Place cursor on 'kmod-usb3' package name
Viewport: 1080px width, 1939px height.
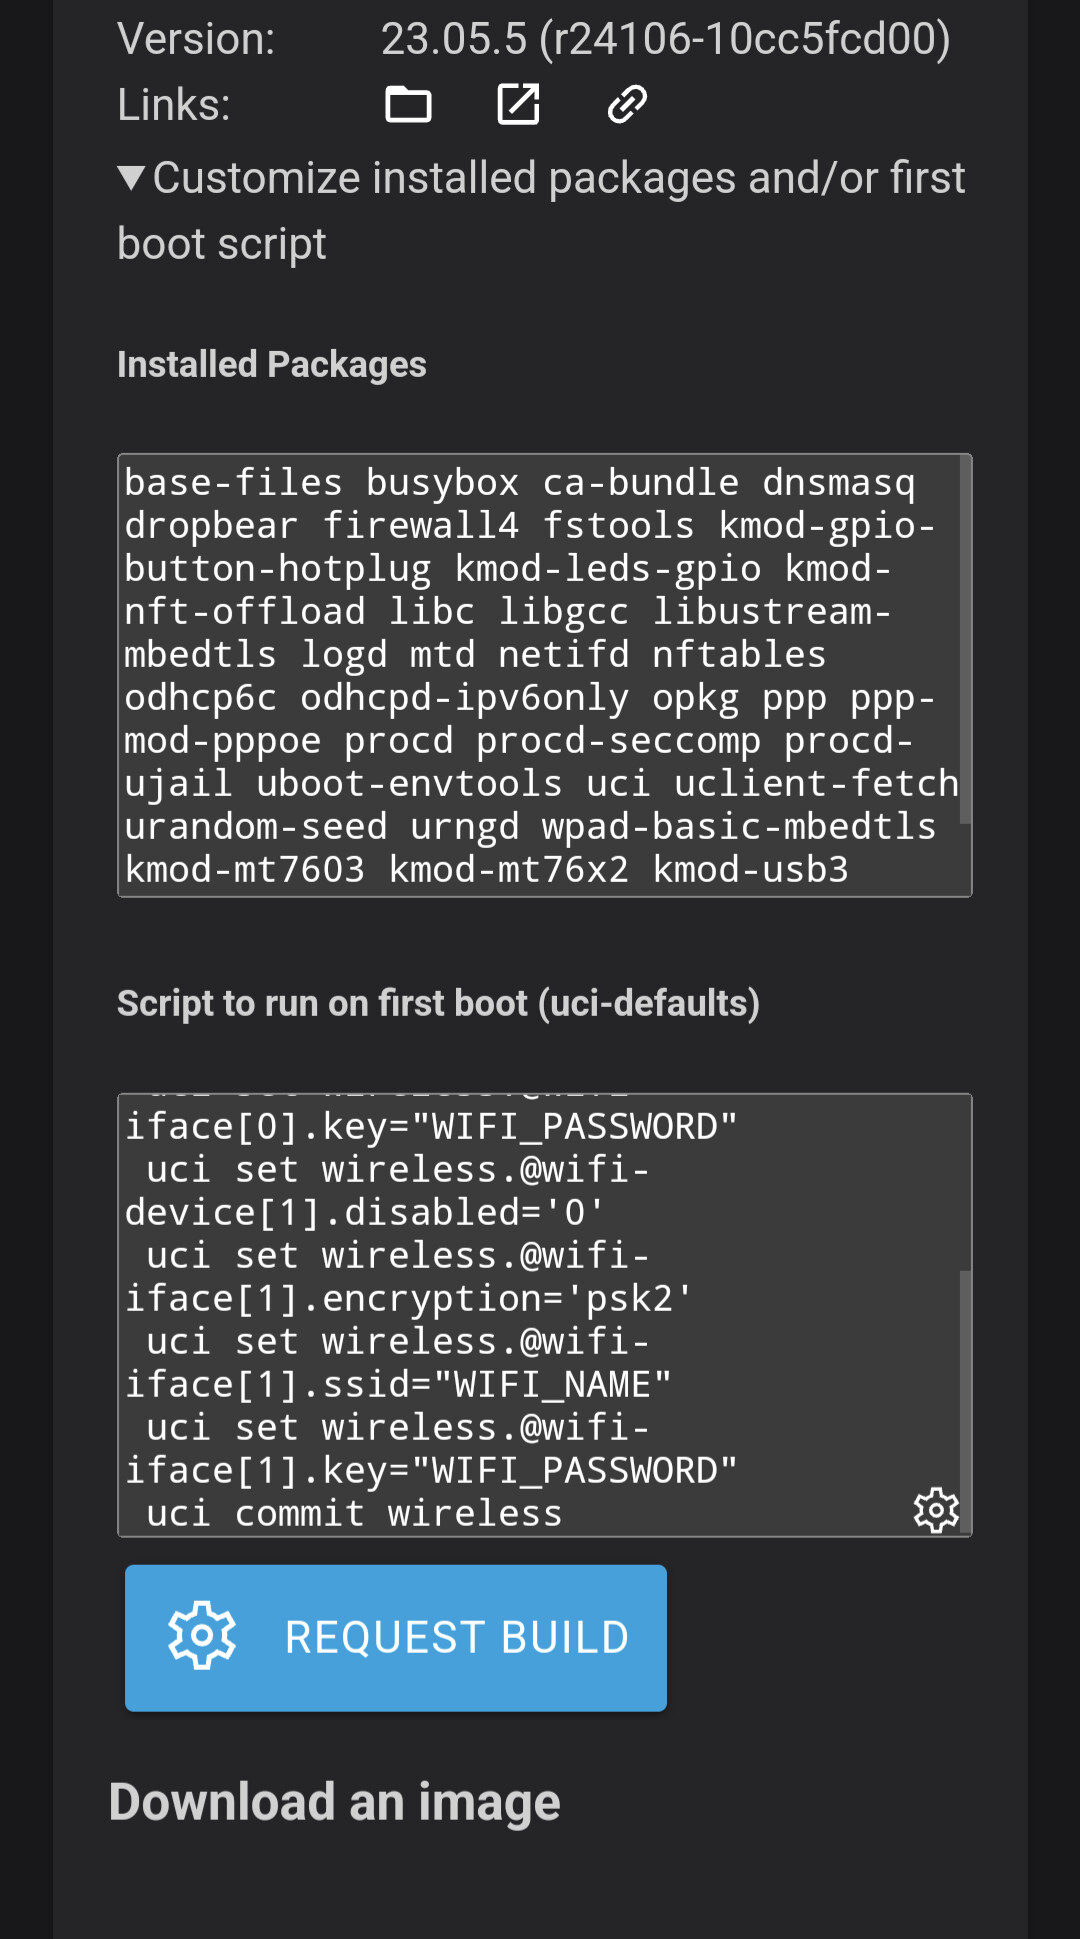[750, 870]
